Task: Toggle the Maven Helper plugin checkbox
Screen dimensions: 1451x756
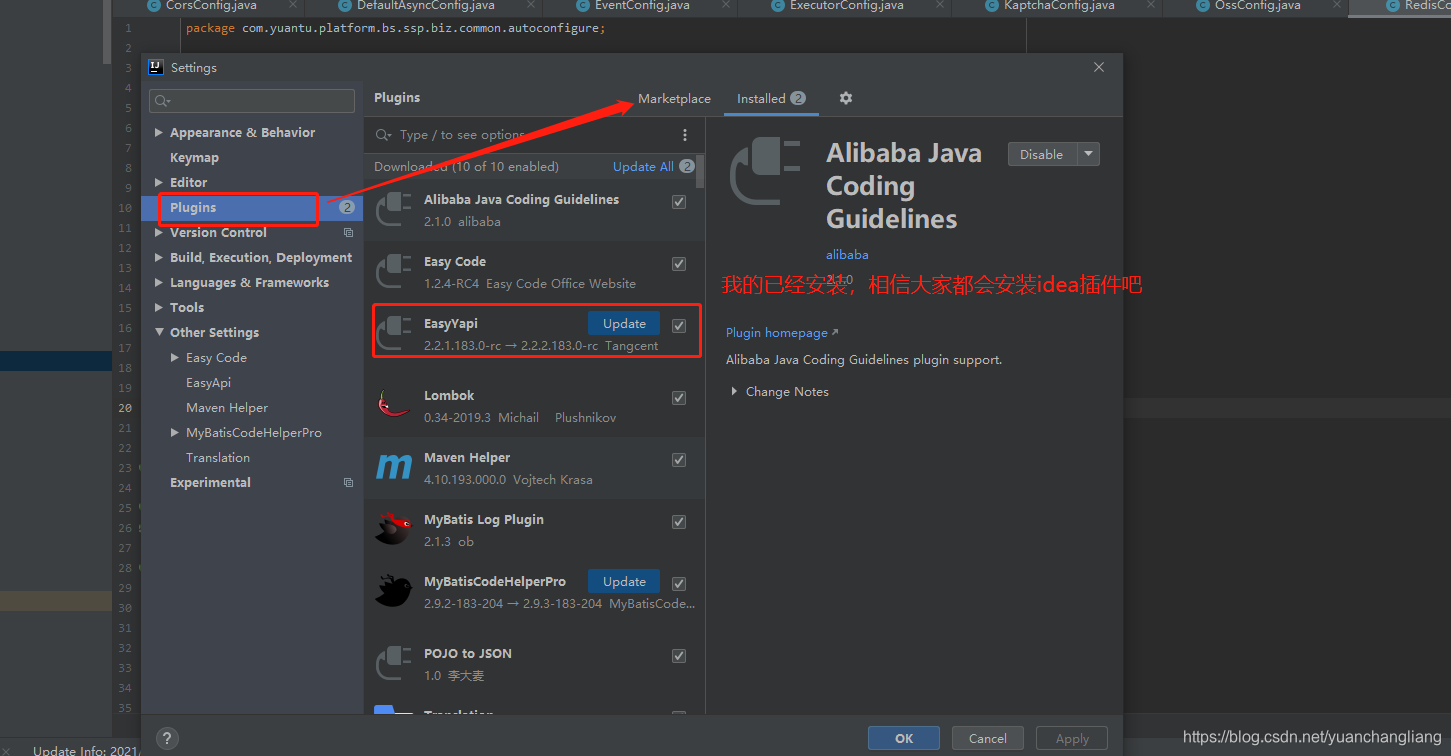Action: (x=679, y=459)
